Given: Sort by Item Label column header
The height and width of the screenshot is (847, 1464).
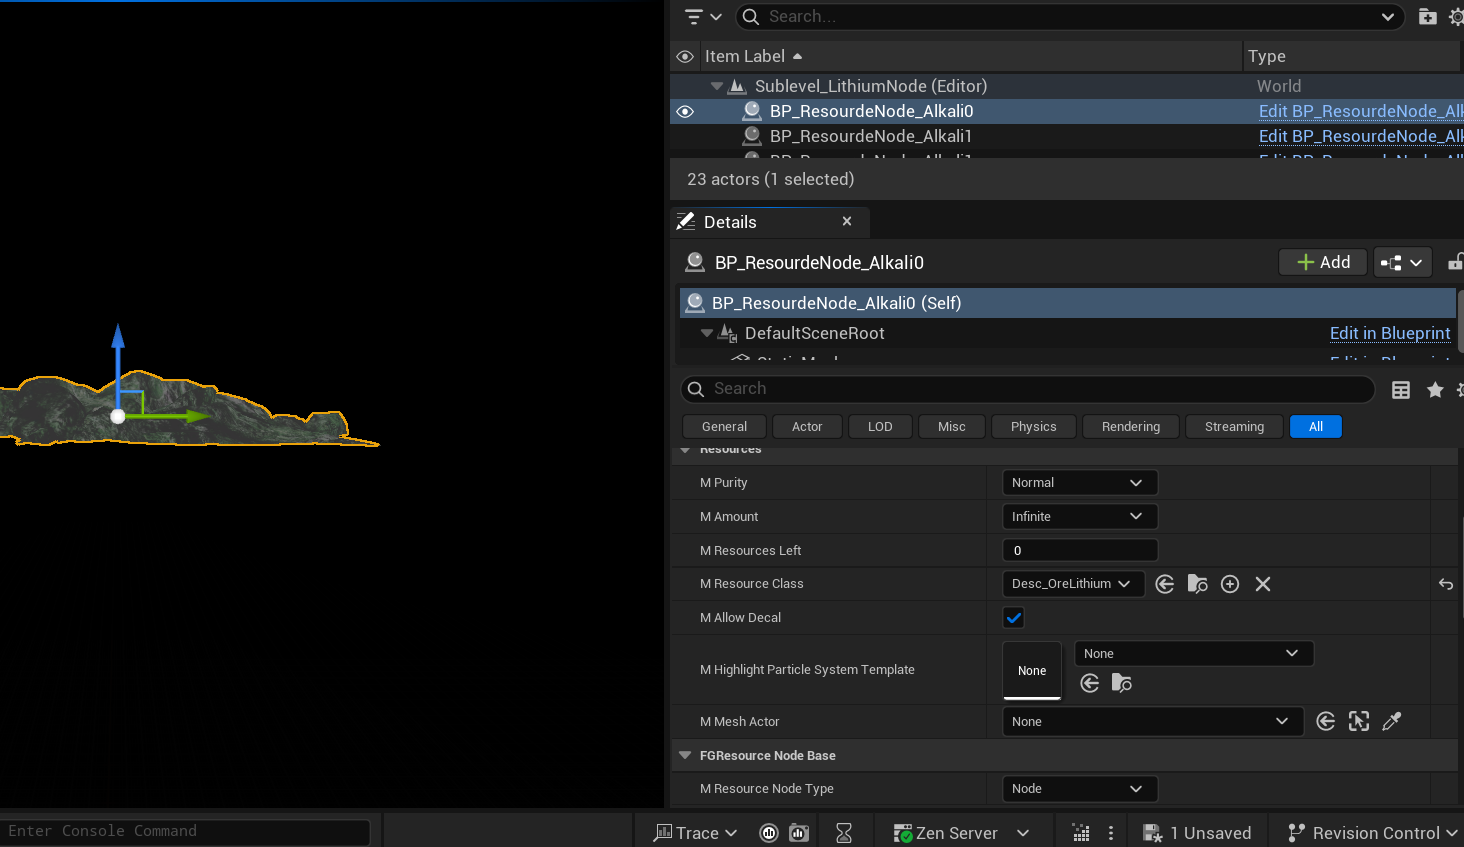Looking at the screenshot, I should [x=753, y=57].
